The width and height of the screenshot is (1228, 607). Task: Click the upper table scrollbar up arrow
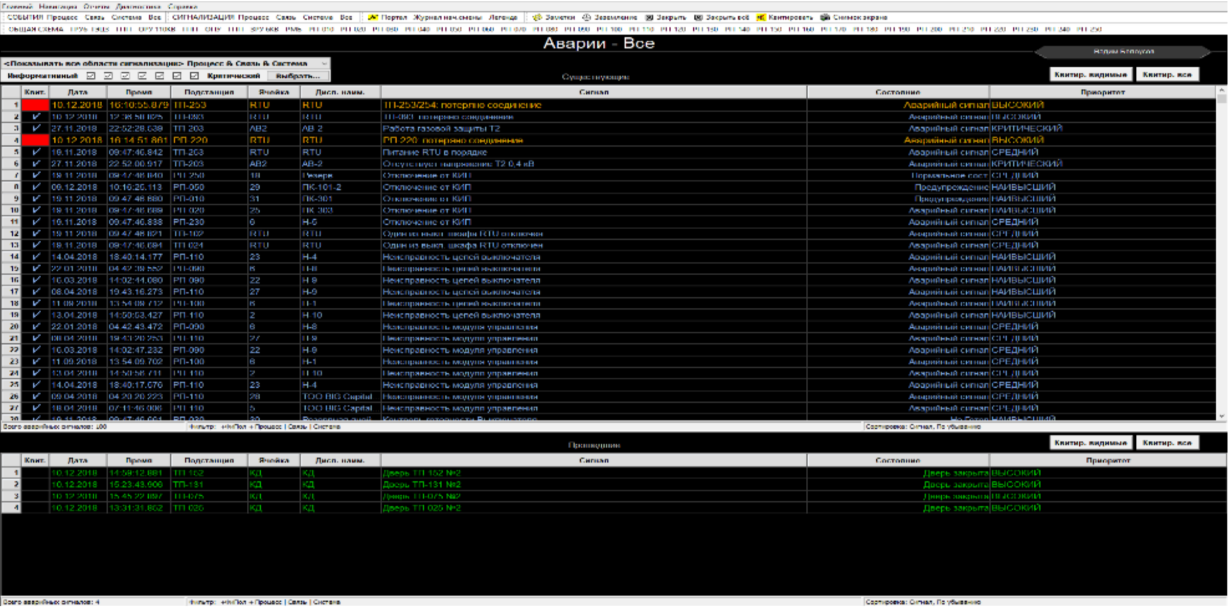(1222, 91)
